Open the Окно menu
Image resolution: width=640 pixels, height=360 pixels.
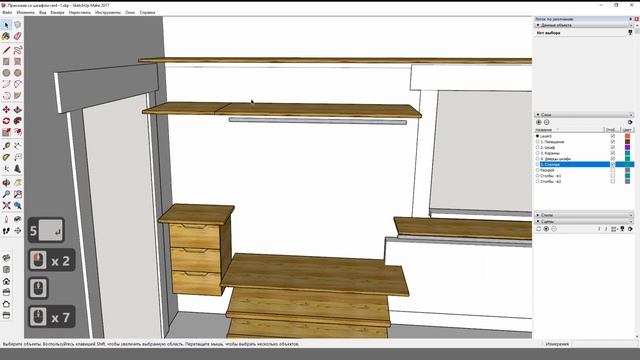(x=130, y=13)
